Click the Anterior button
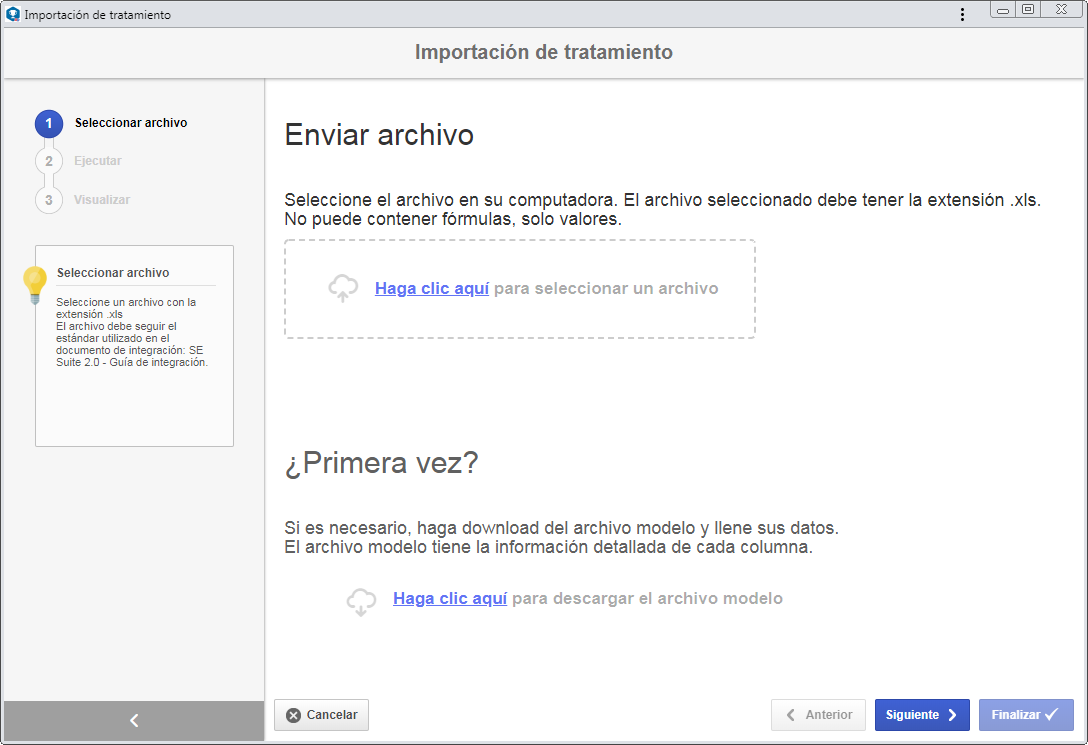Image resolution: width=1088 pixels, height=745 pixels. click(x=818, y=715)
